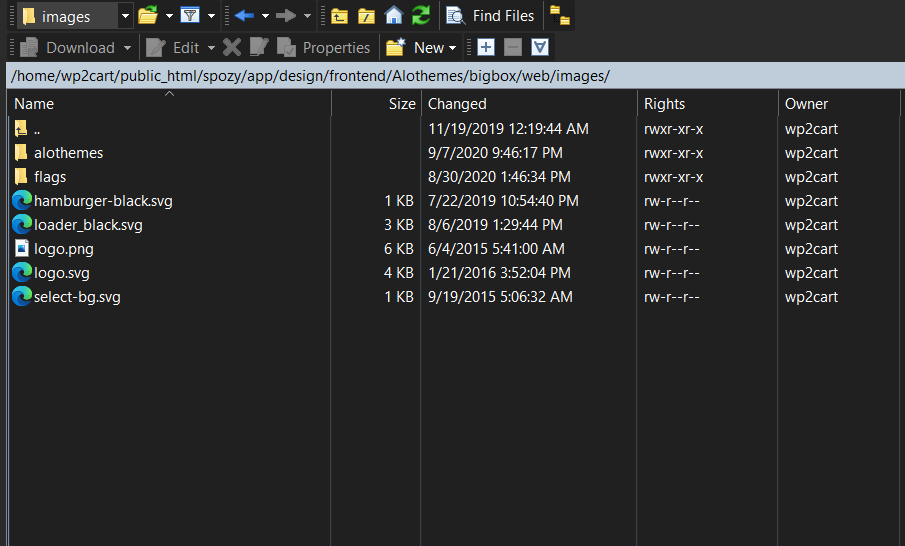
Task: Click the Find Files button
Action: point(491,16)
